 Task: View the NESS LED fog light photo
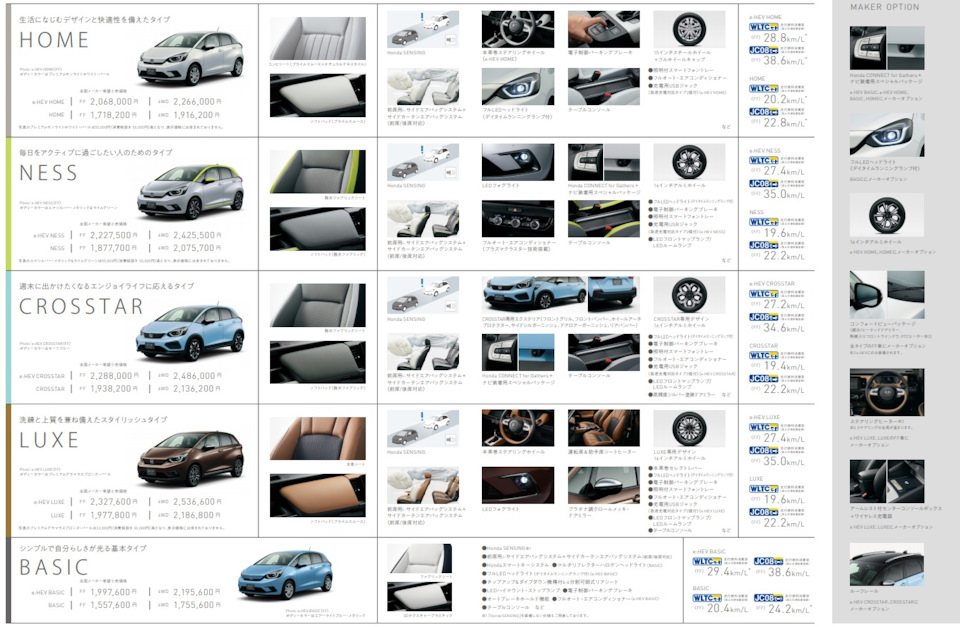point(518,162)
